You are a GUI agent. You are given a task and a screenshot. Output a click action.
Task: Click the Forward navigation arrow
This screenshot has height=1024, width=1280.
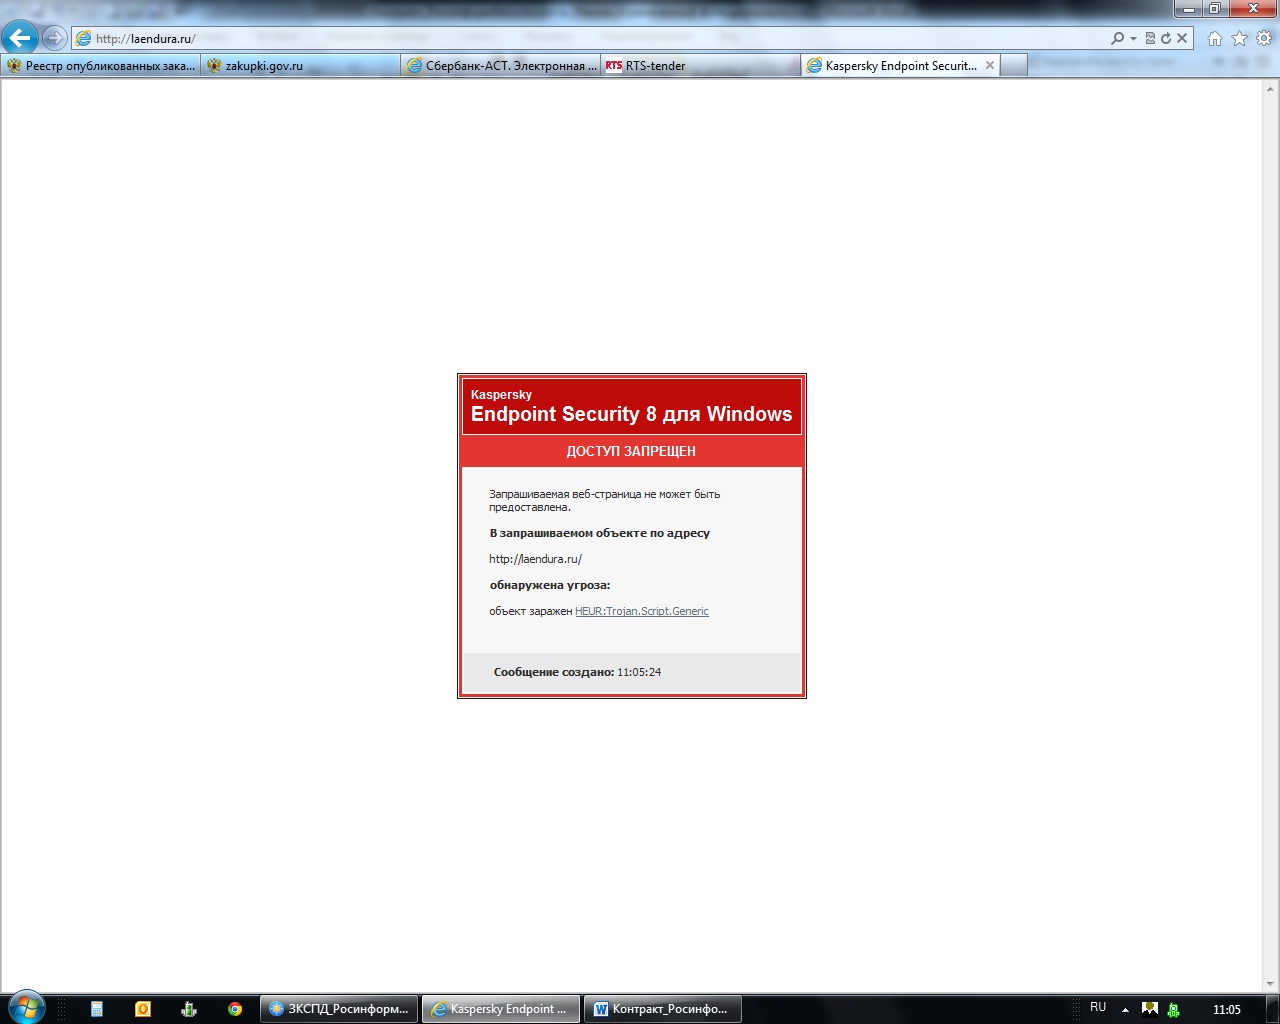[x=55, y=38]
